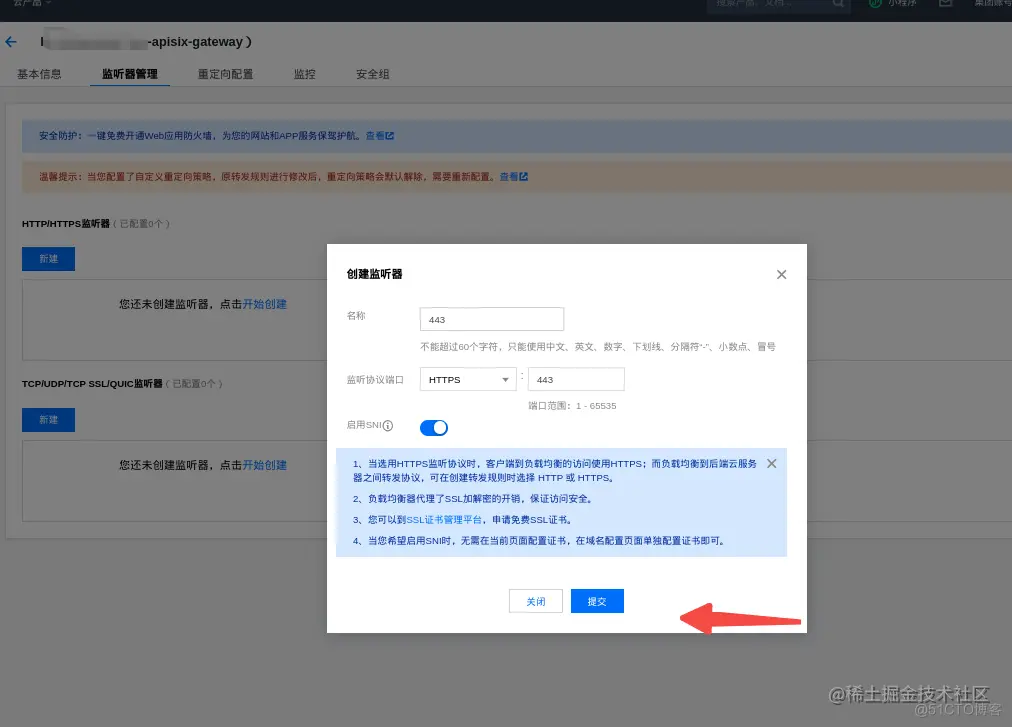Open the mail icon in top bar

[946, 3]
